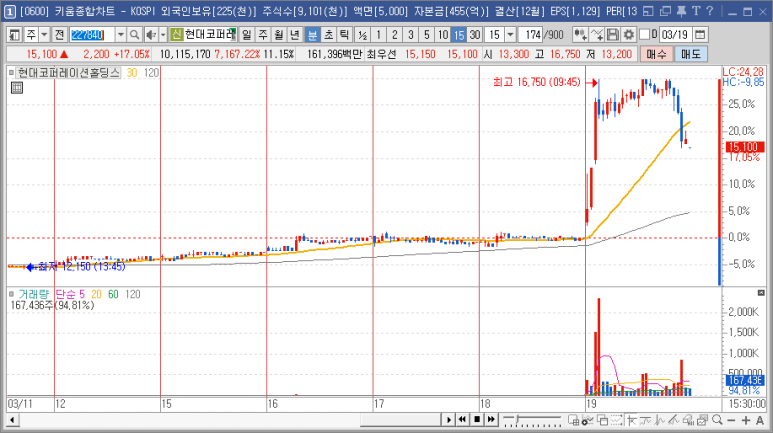This screenshot has width=773, height=433.
Task: Click the plus zoom-in icon
Action: pos(745,420)
